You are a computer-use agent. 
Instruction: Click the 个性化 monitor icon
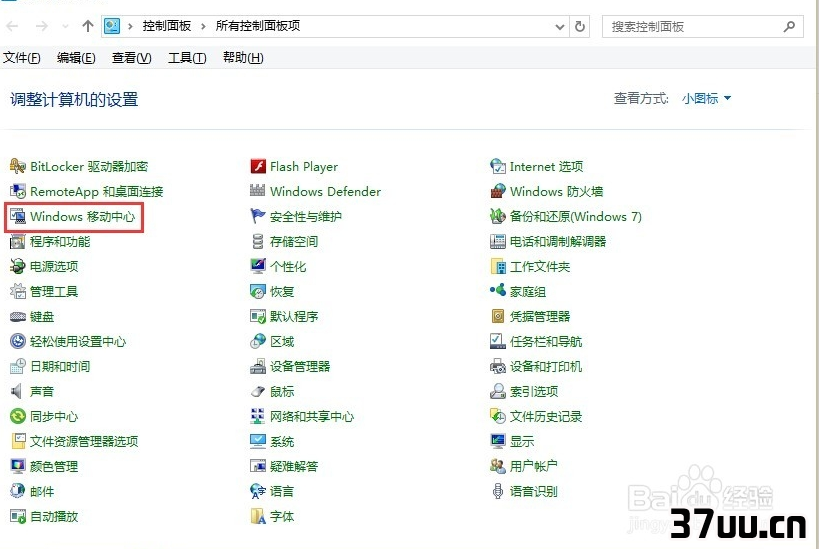258,266
